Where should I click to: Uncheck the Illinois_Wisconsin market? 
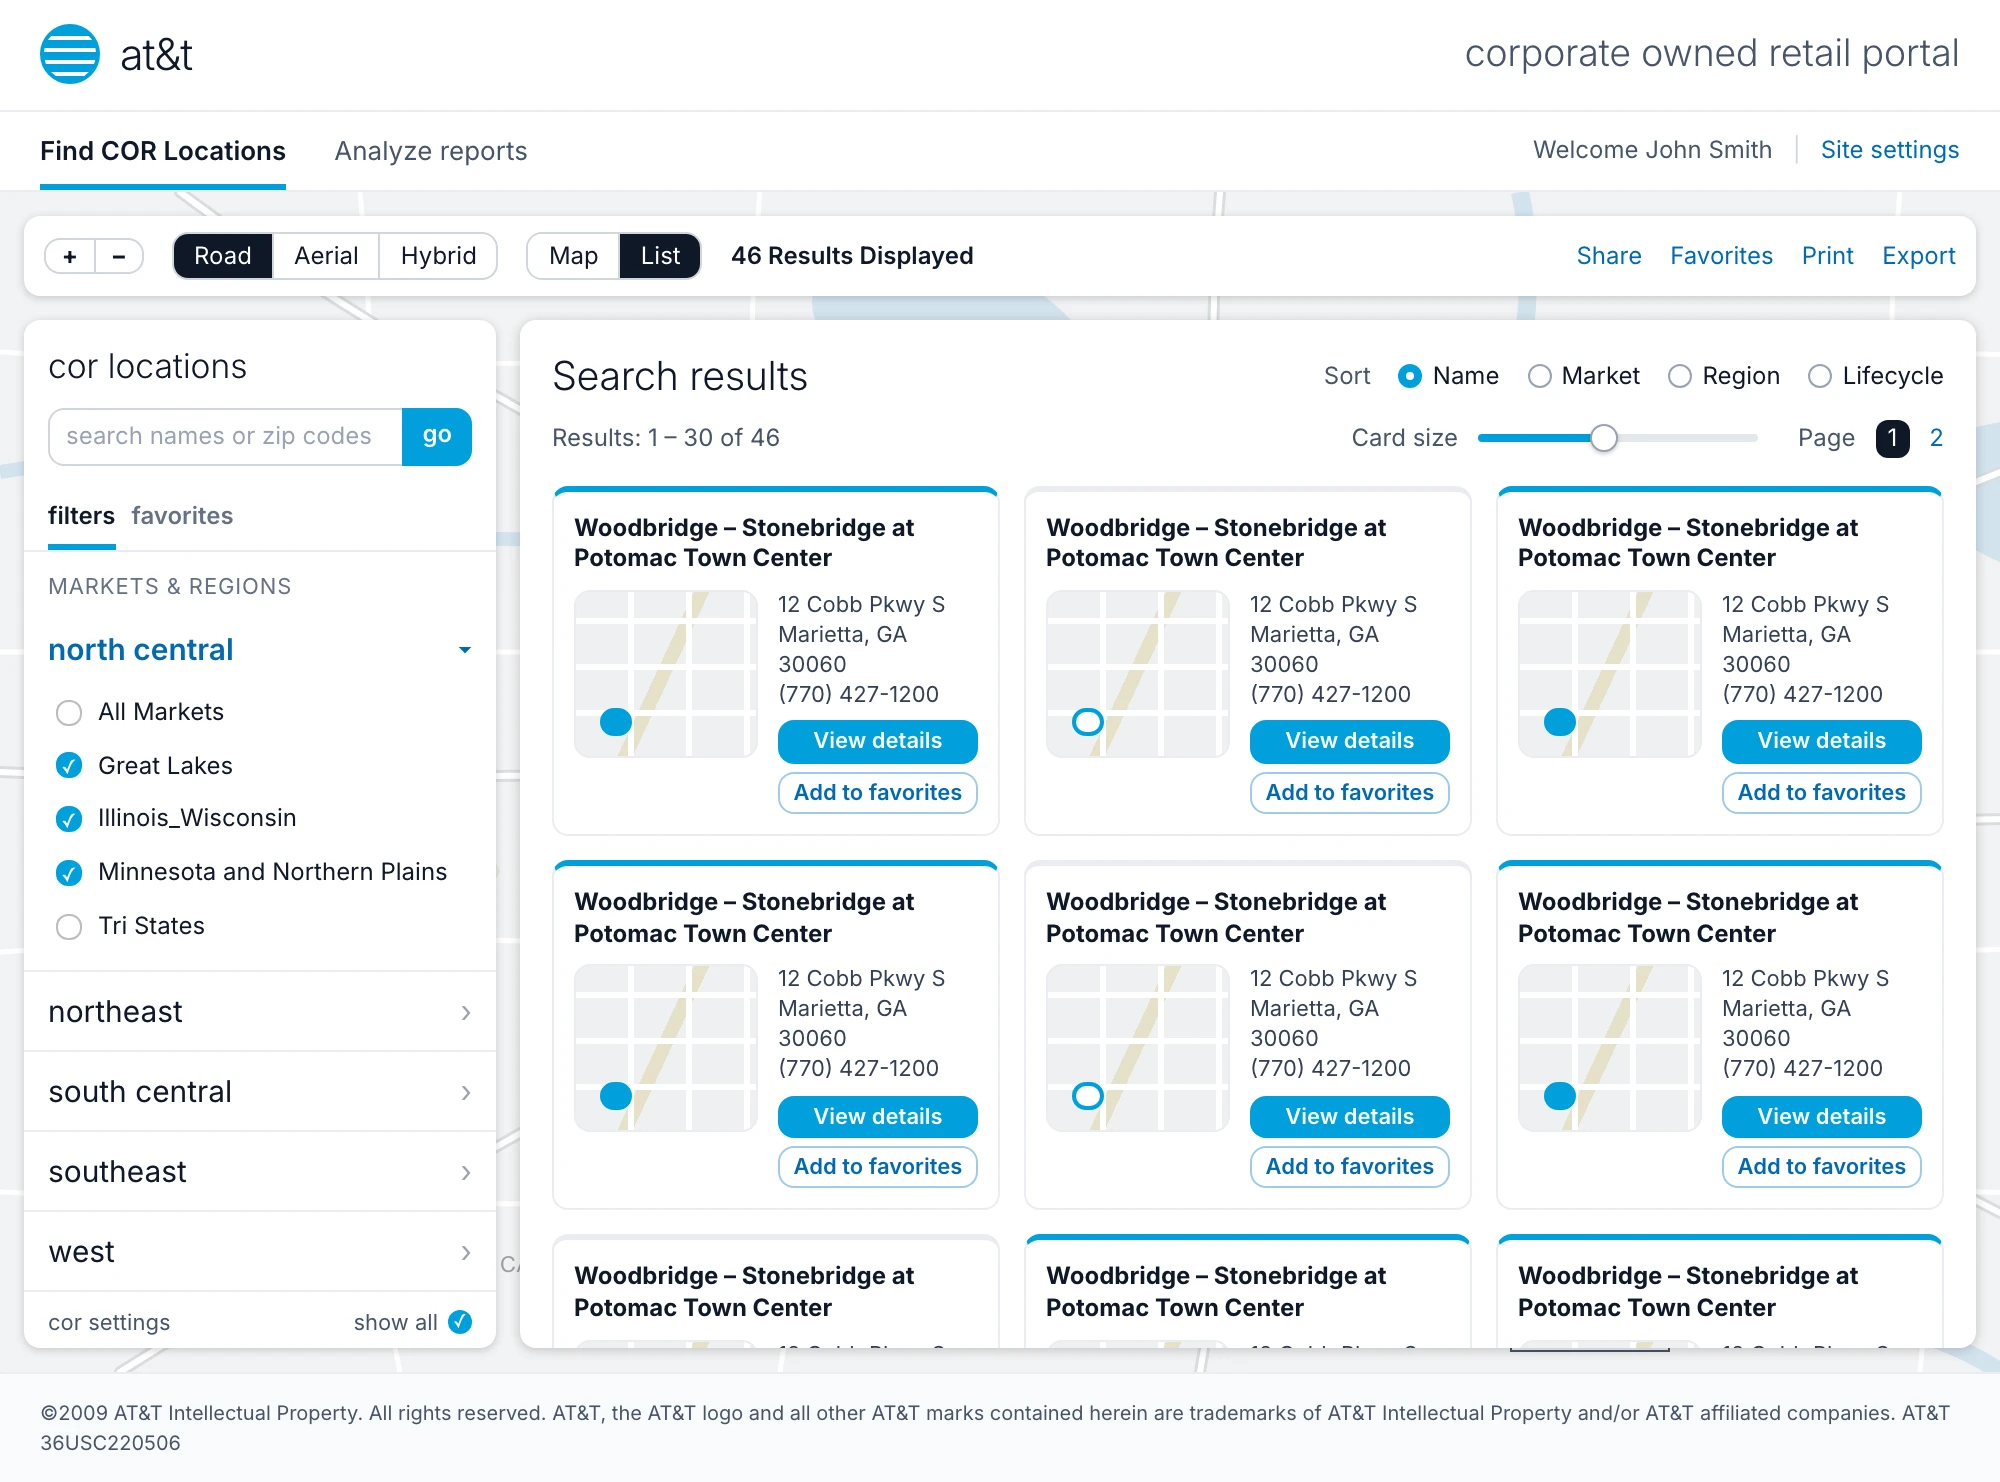(x=69, y=819)
